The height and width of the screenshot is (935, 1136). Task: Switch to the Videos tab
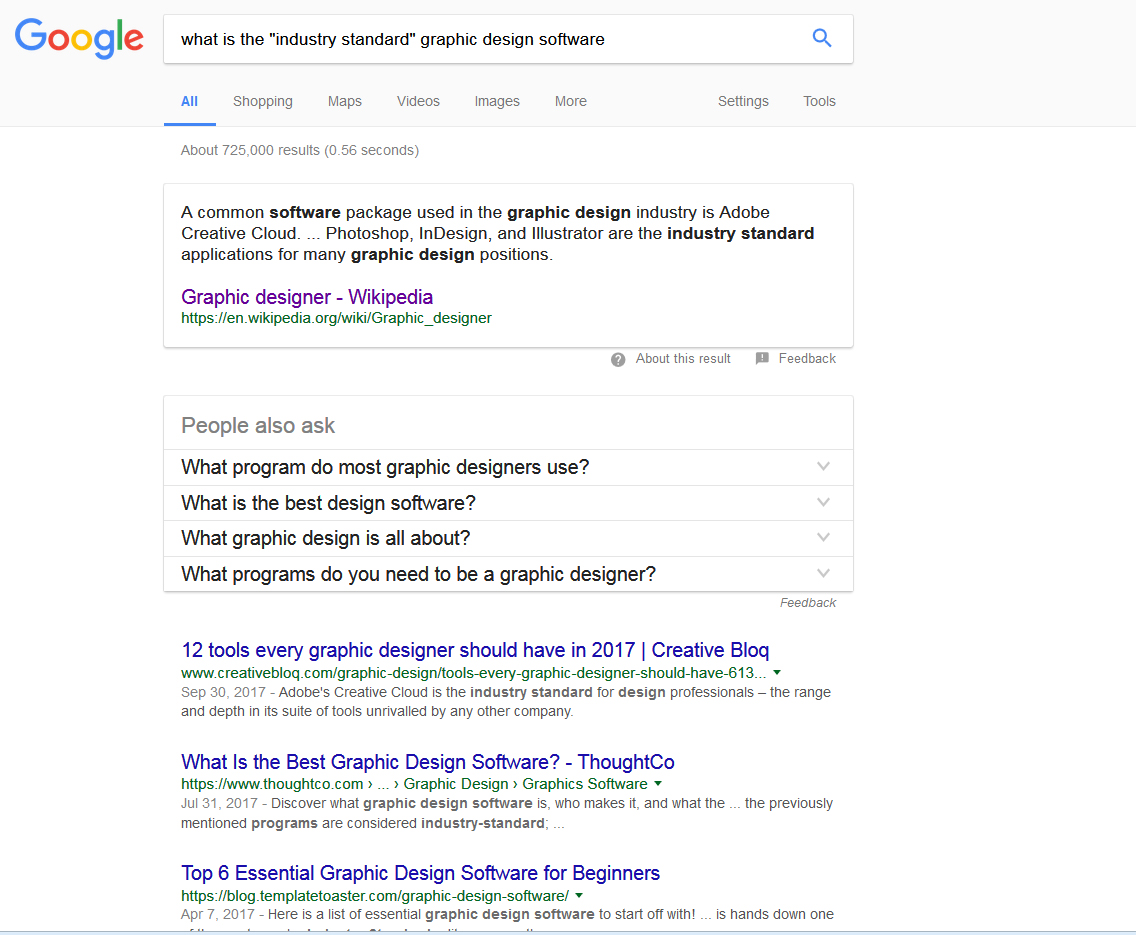click(x=418, y=101)
